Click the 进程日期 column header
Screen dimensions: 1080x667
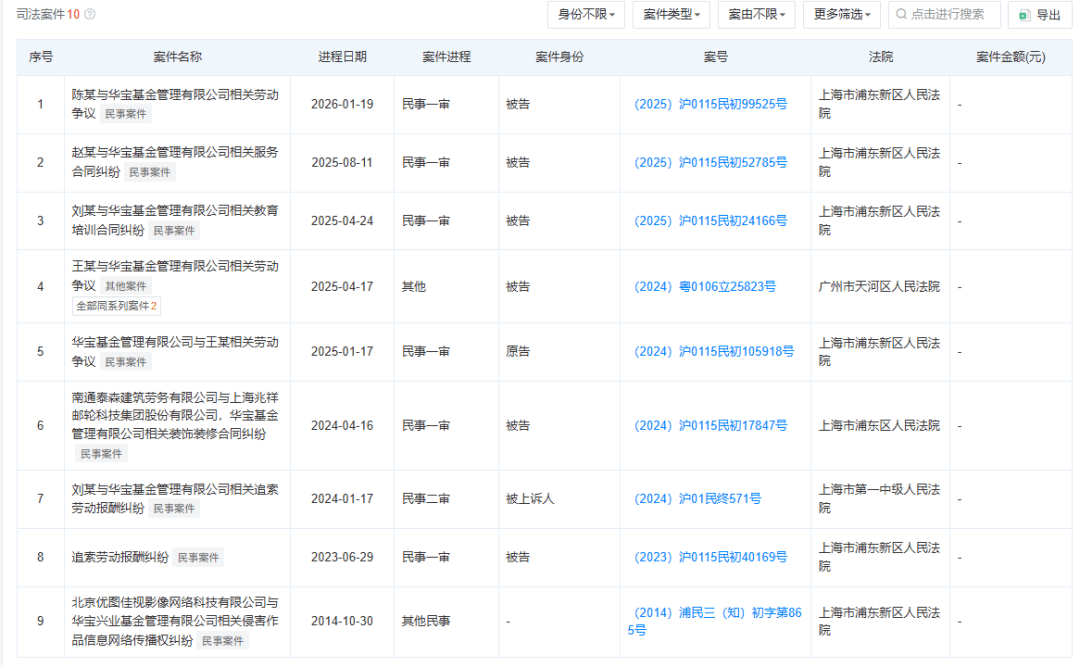tap(342, 57)
